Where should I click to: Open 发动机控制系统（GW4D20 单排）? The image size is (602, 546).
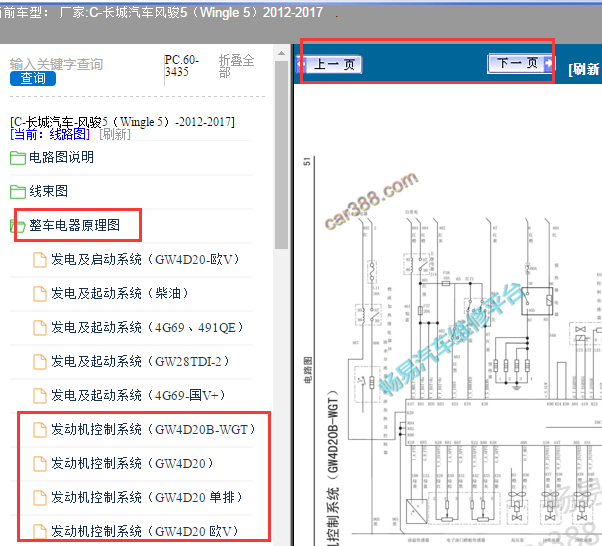(147, 497)
